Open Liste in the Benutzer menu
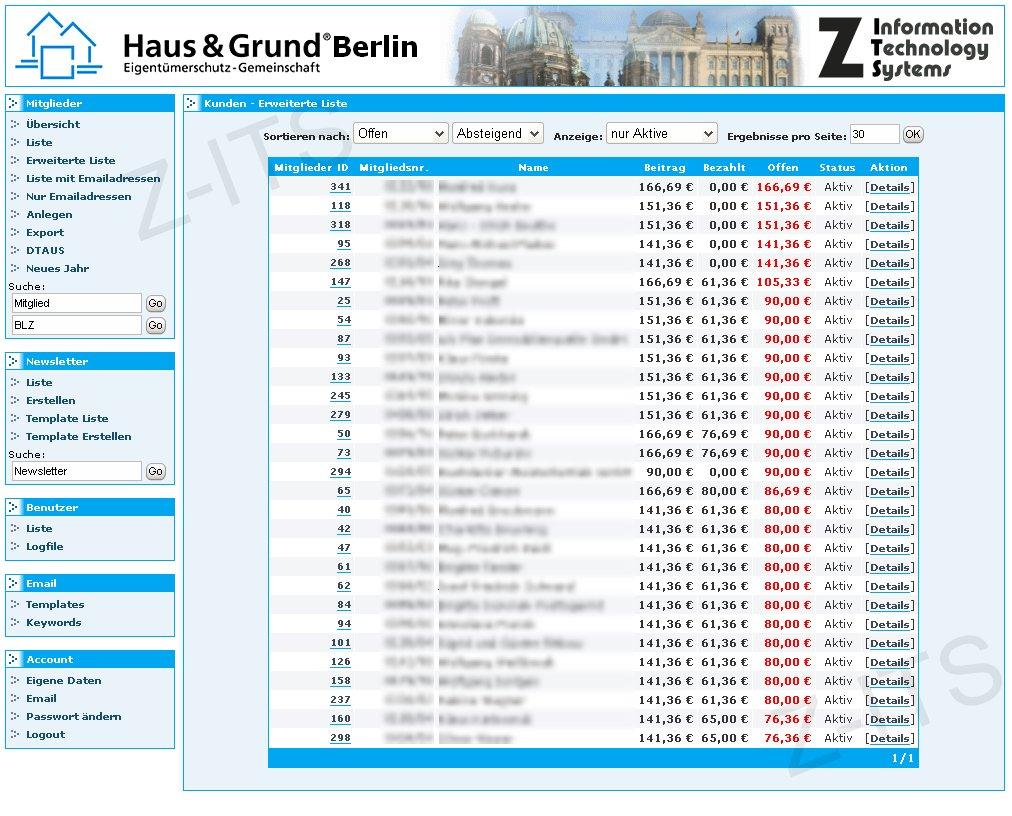Viewport: 1012px width, 816px height. (39, 529)
